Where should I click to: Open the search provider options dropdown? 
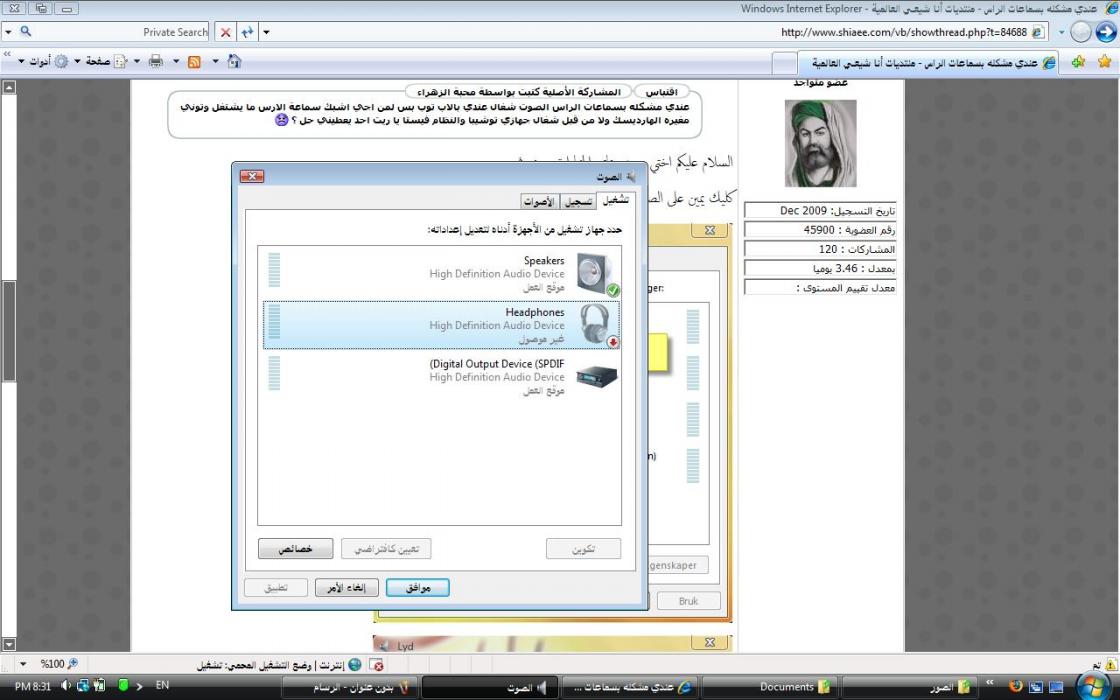click(x=8, y=32)
